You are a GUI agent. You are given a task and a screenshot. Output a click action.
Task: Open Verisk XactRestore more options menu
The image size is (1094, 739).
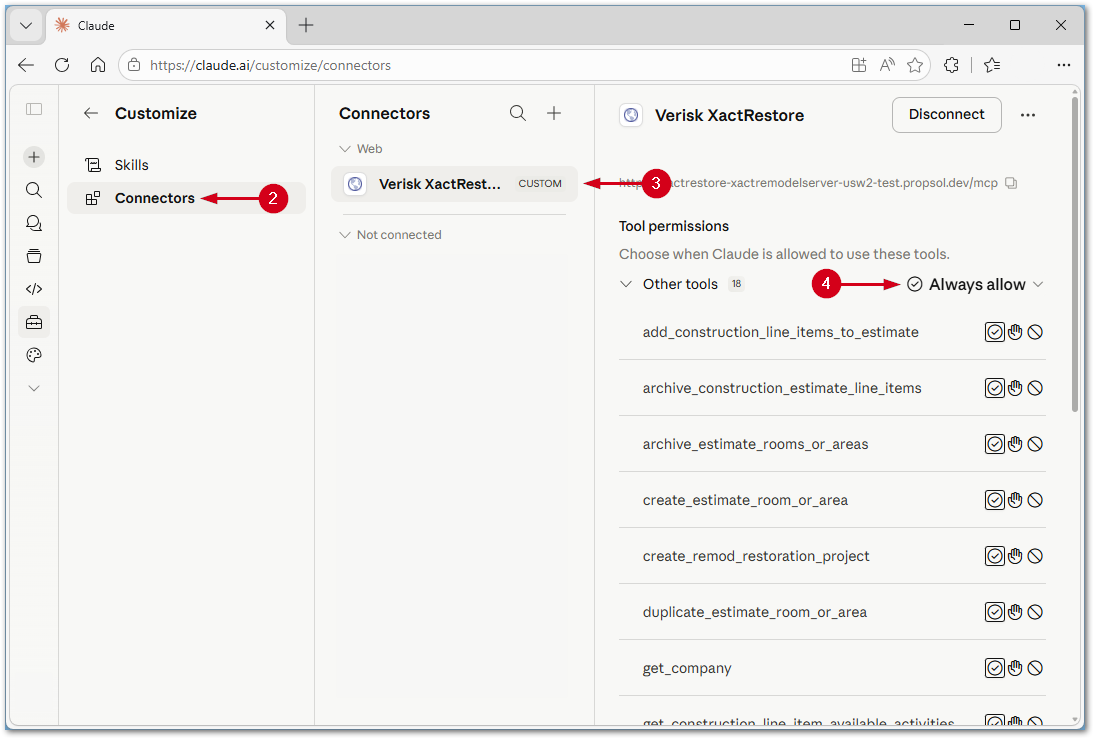1028,115
